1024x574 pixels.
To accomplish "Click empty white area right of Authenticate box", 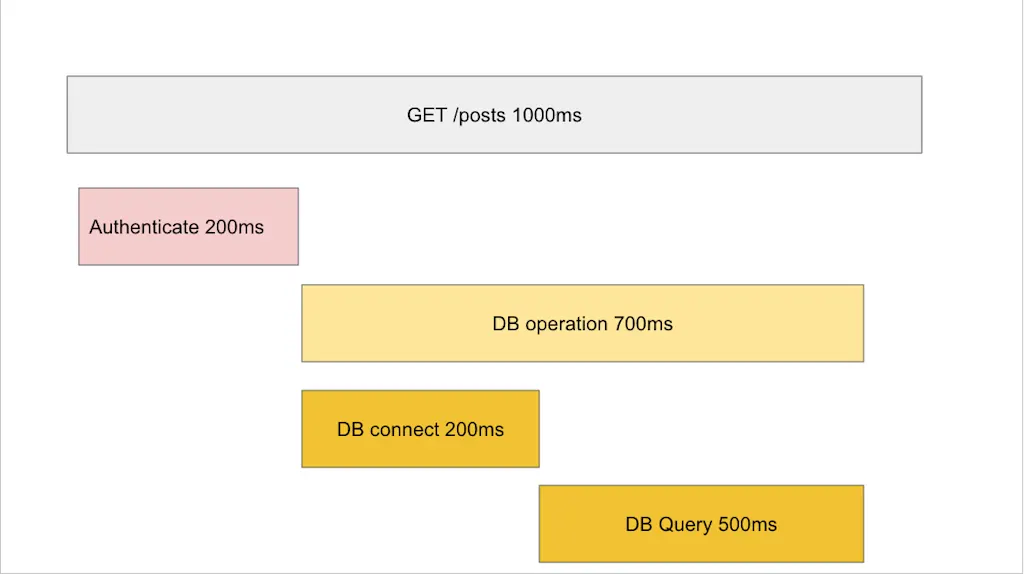I will tap(588, 227).
